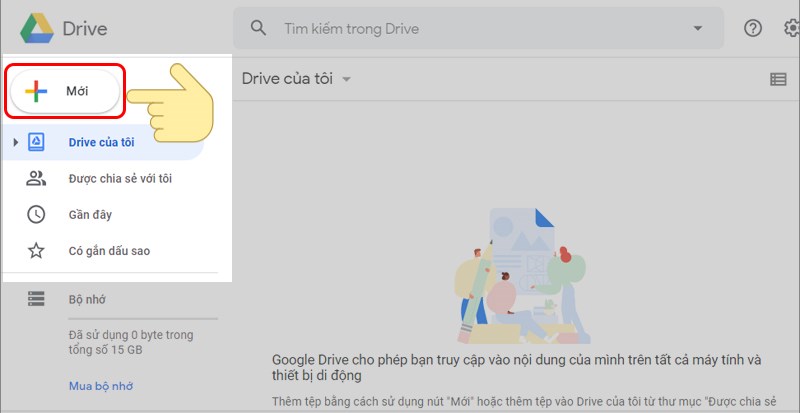Expand the Drive của tôi tree arrow
This screenshot has height=413, width=800.
tap(15, 142)
